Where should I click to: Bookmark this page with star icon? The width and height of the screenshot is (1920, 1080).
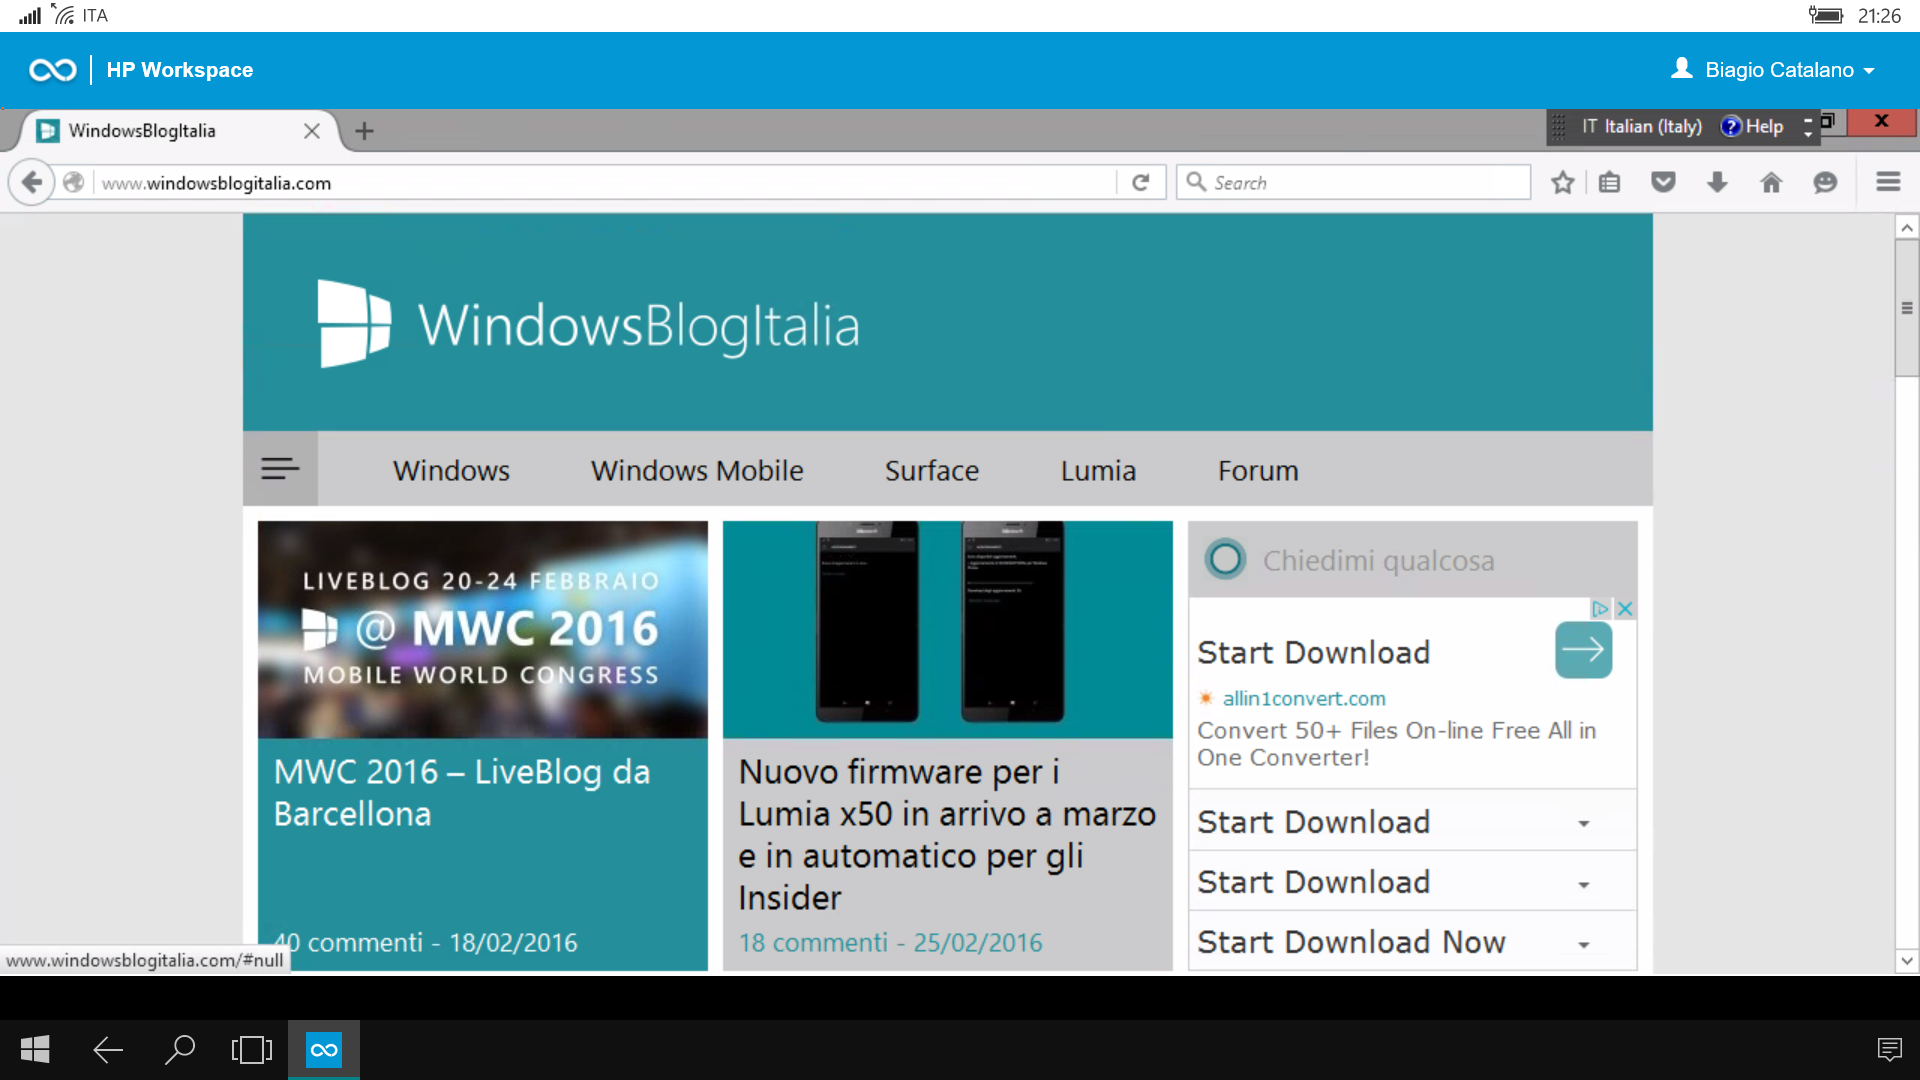1563,183
